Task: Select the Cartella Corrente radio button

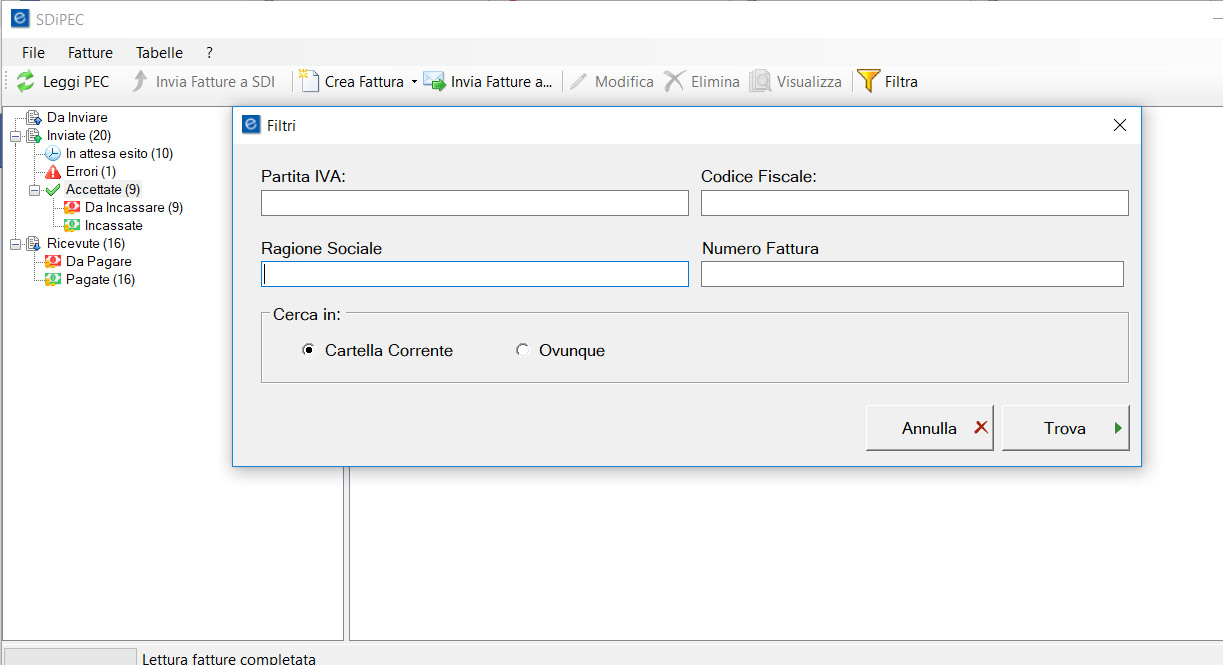Action: pyautogui.click(x=308, y=350)
